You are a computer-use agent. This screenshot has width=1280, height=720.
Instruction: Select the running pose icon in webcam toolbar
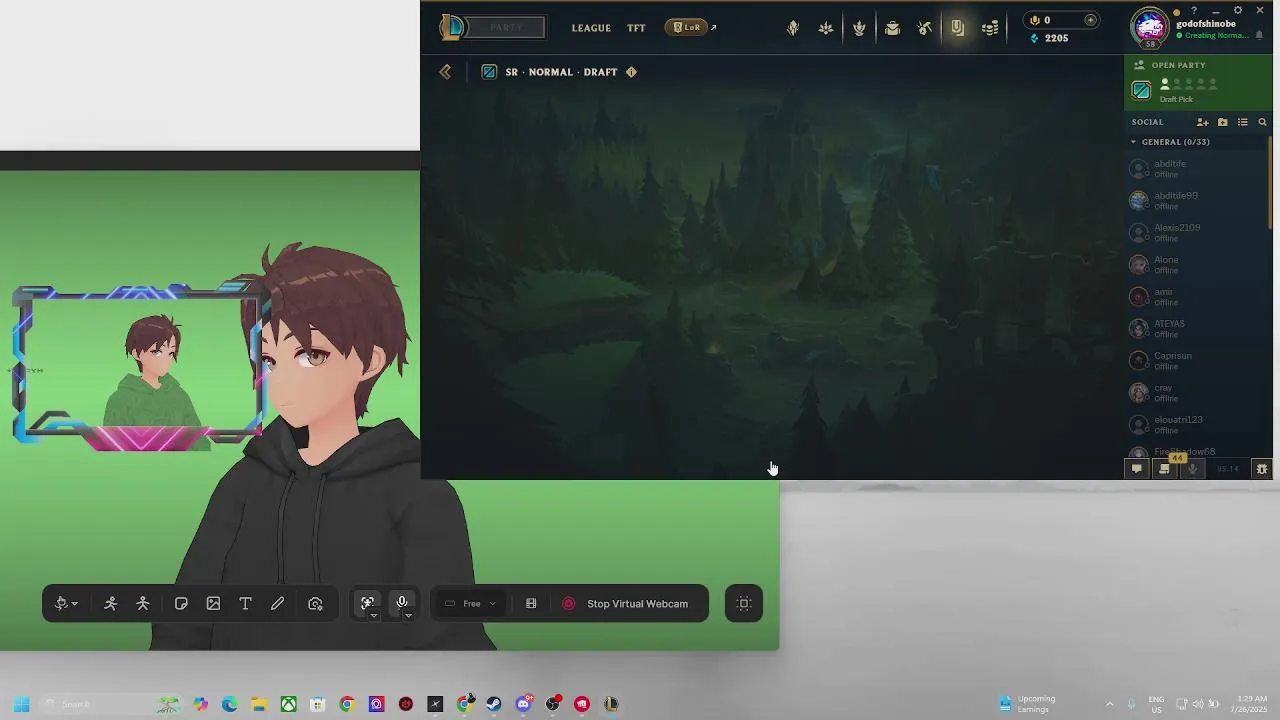pyautogui.click(x=111, y=603)
